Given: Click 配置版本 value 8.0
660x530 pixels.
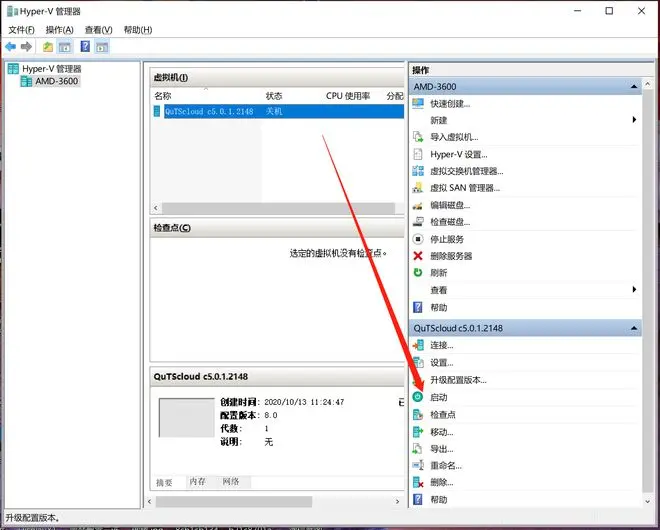Looking at the screenshot, I should point(271,415).
